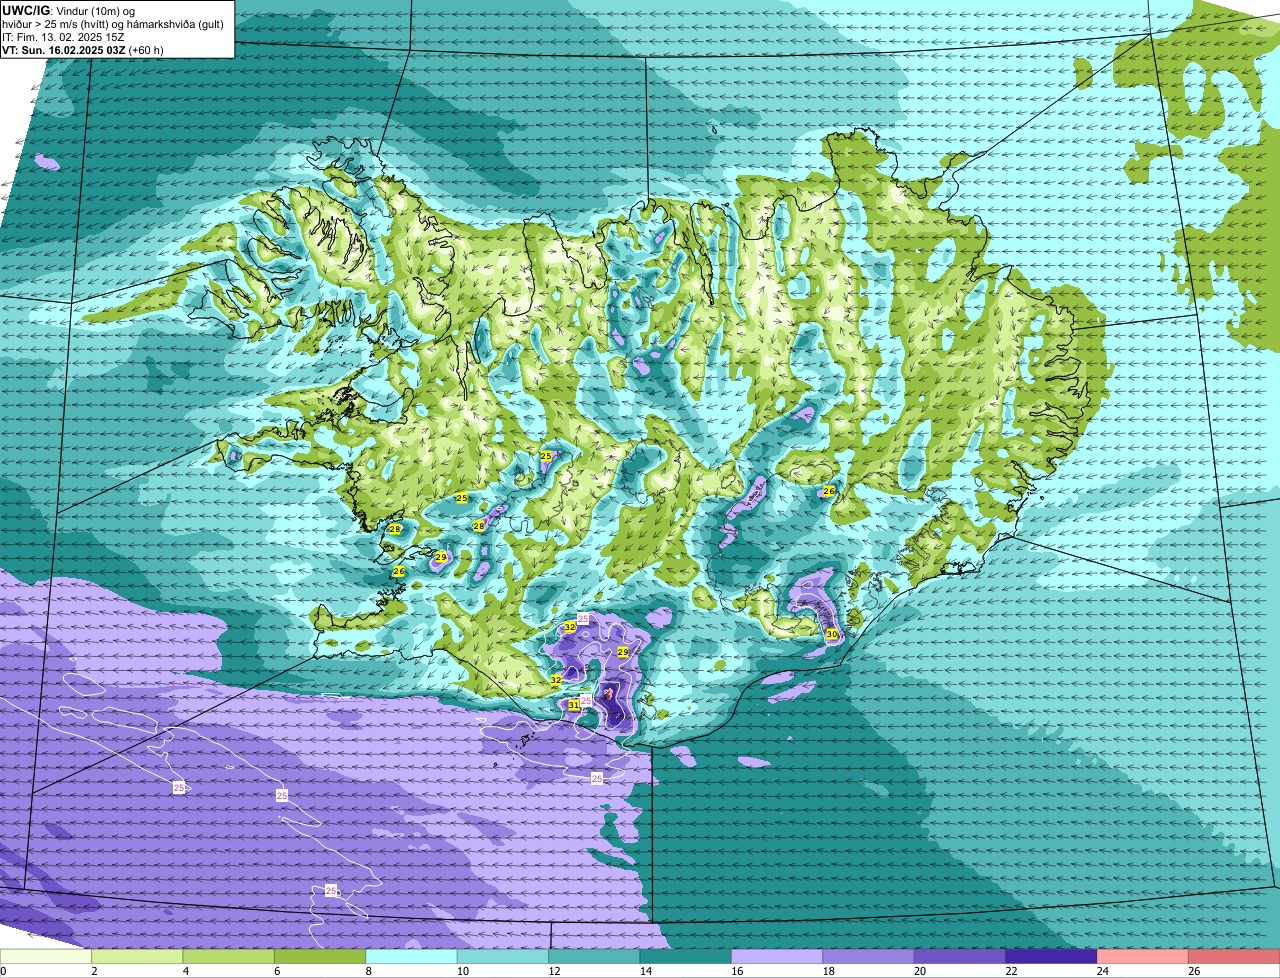Click the legend scale number 16
Screen dimensions: 1280x978
point(736,971)
